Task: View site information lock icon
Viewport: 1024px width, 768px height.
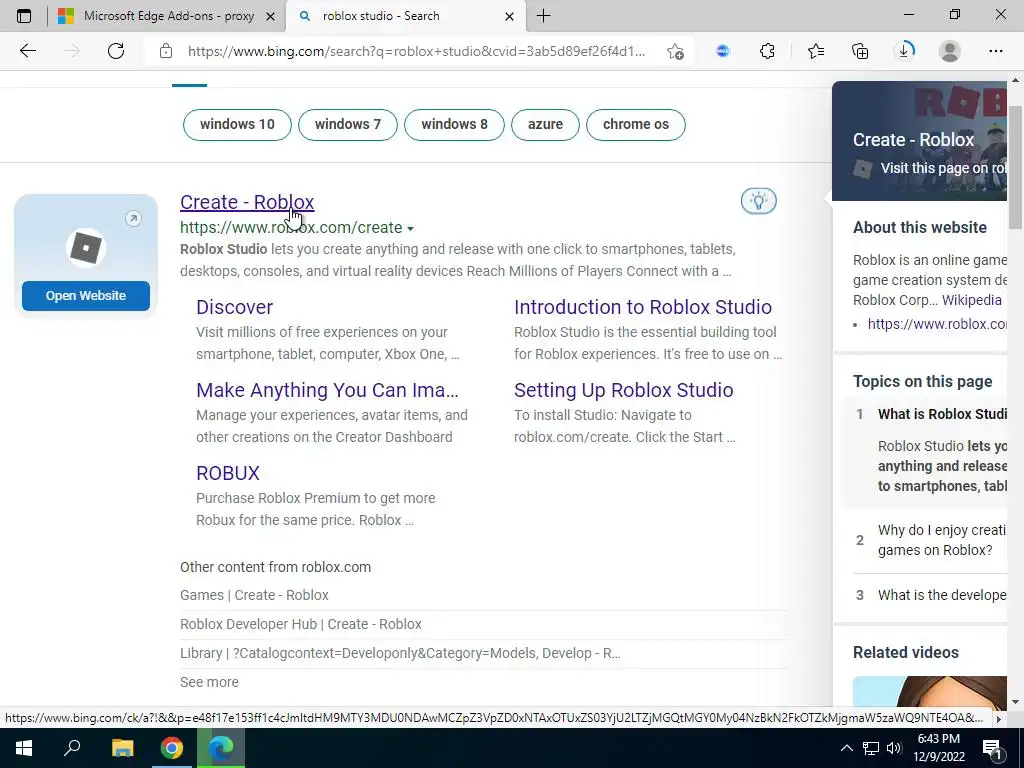Action: tap(166, 51)
